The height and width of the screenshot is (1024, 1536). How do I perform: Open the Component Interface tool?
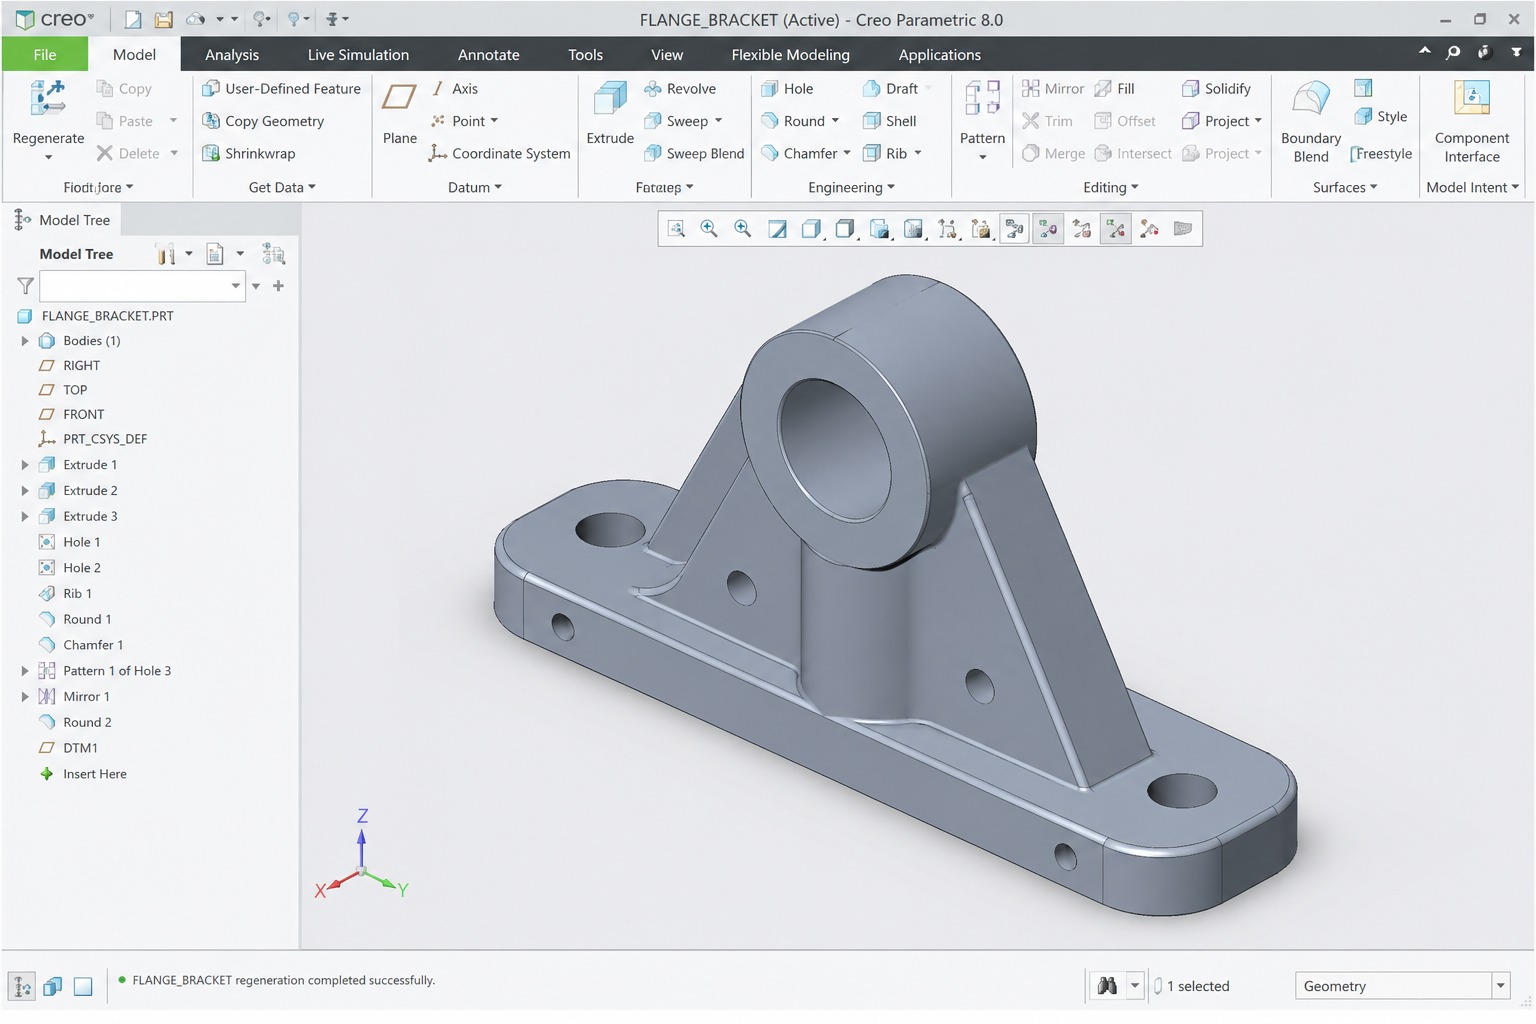pos(1472,121)
